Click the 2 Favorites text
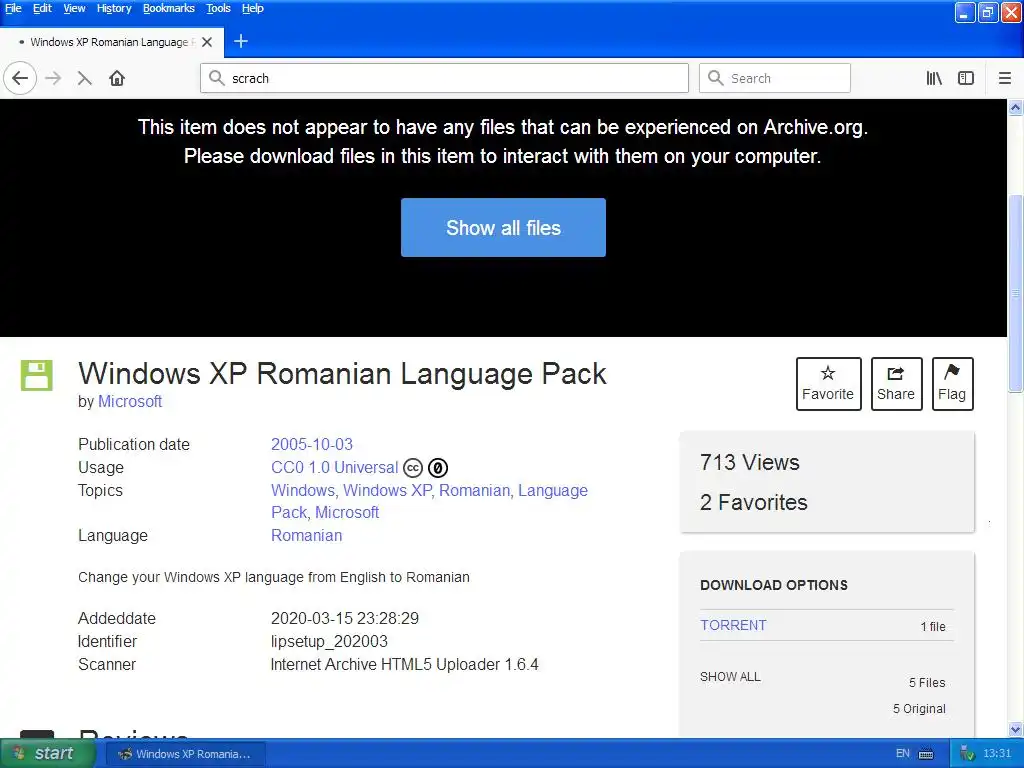This screenshot has width=1024, height=768. click(x=754, y=502)
